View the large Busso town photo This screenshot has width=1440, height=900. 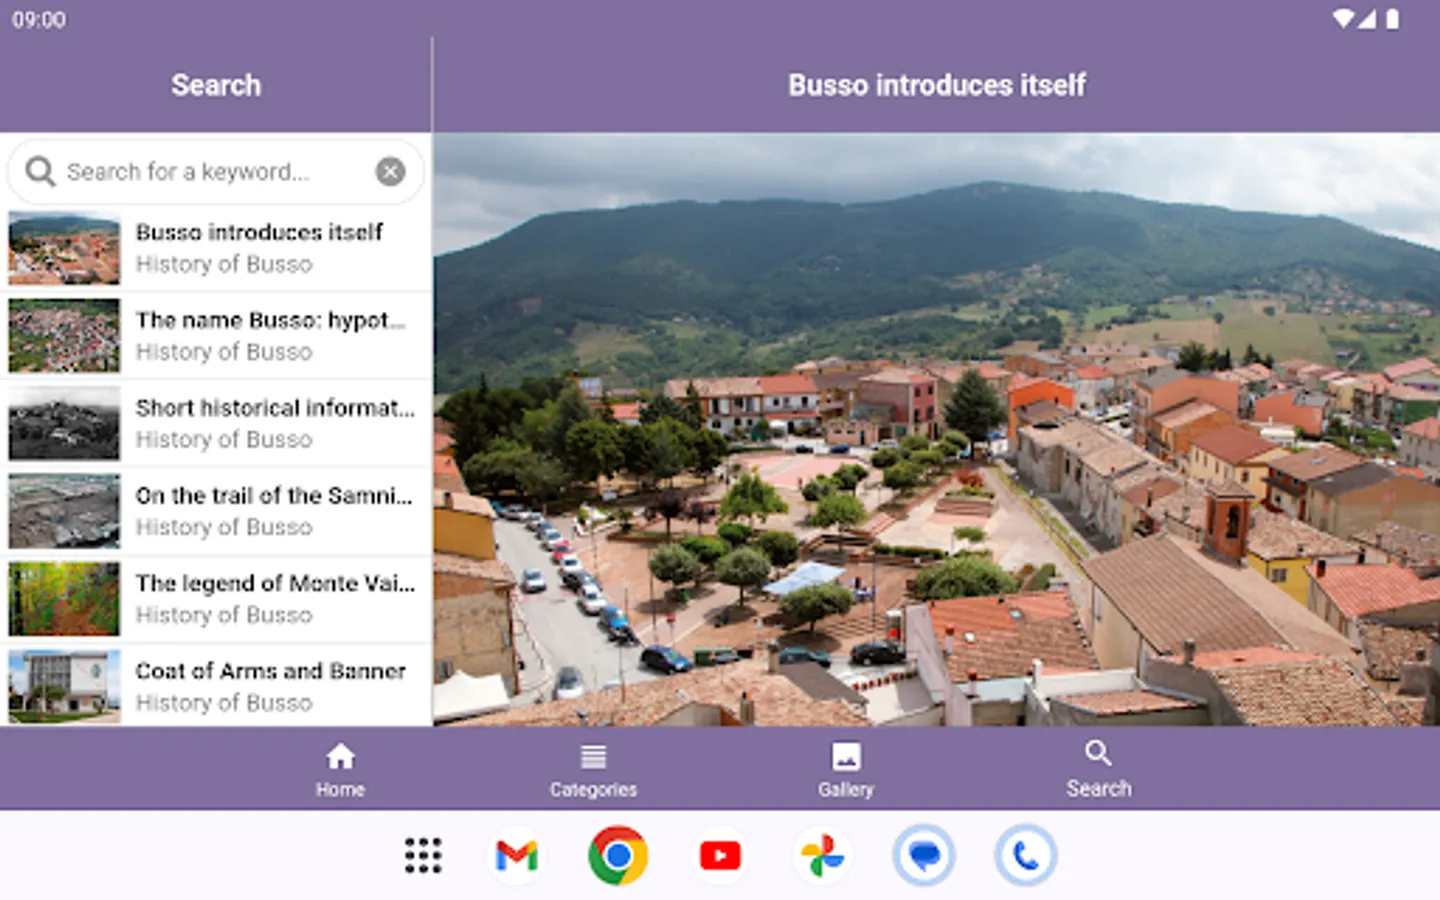tap(937, 430)
